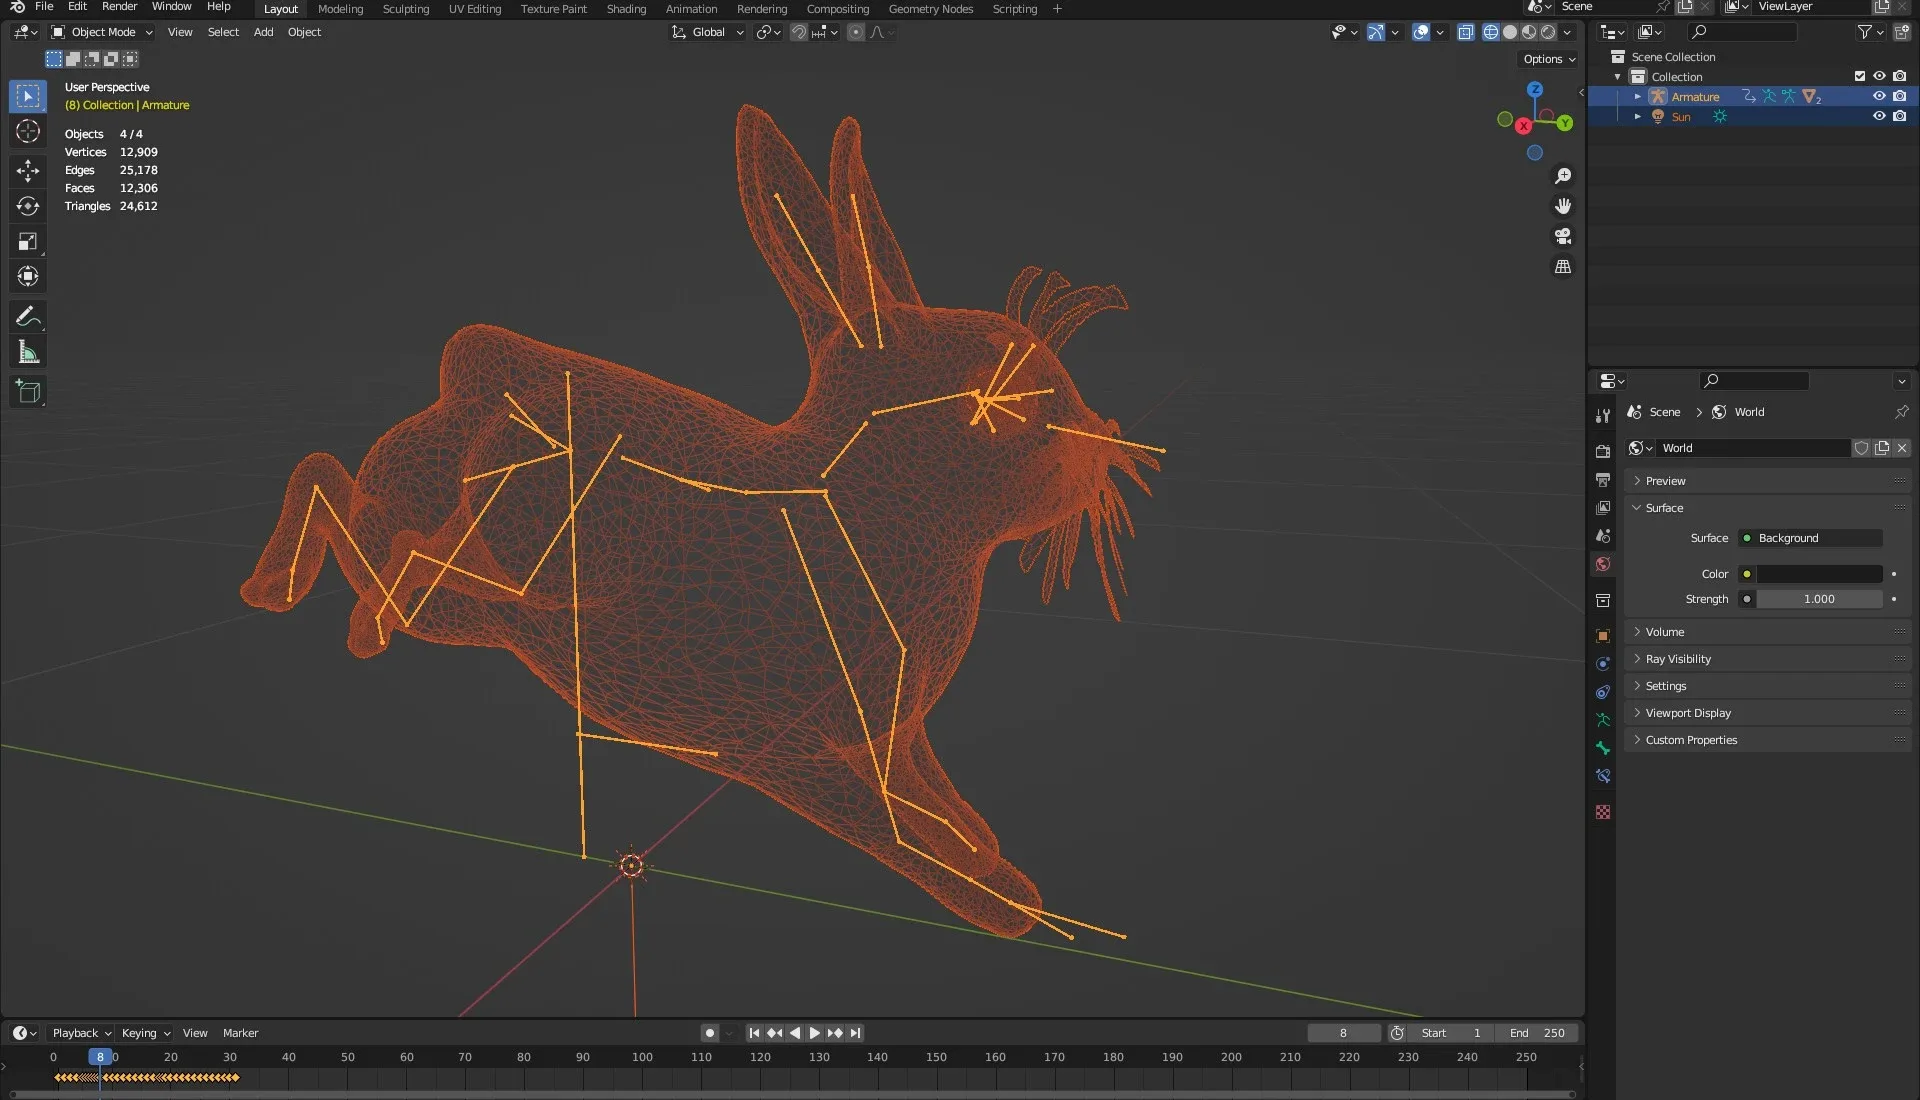Open the Add Cube tool

[x=28, y=391]
